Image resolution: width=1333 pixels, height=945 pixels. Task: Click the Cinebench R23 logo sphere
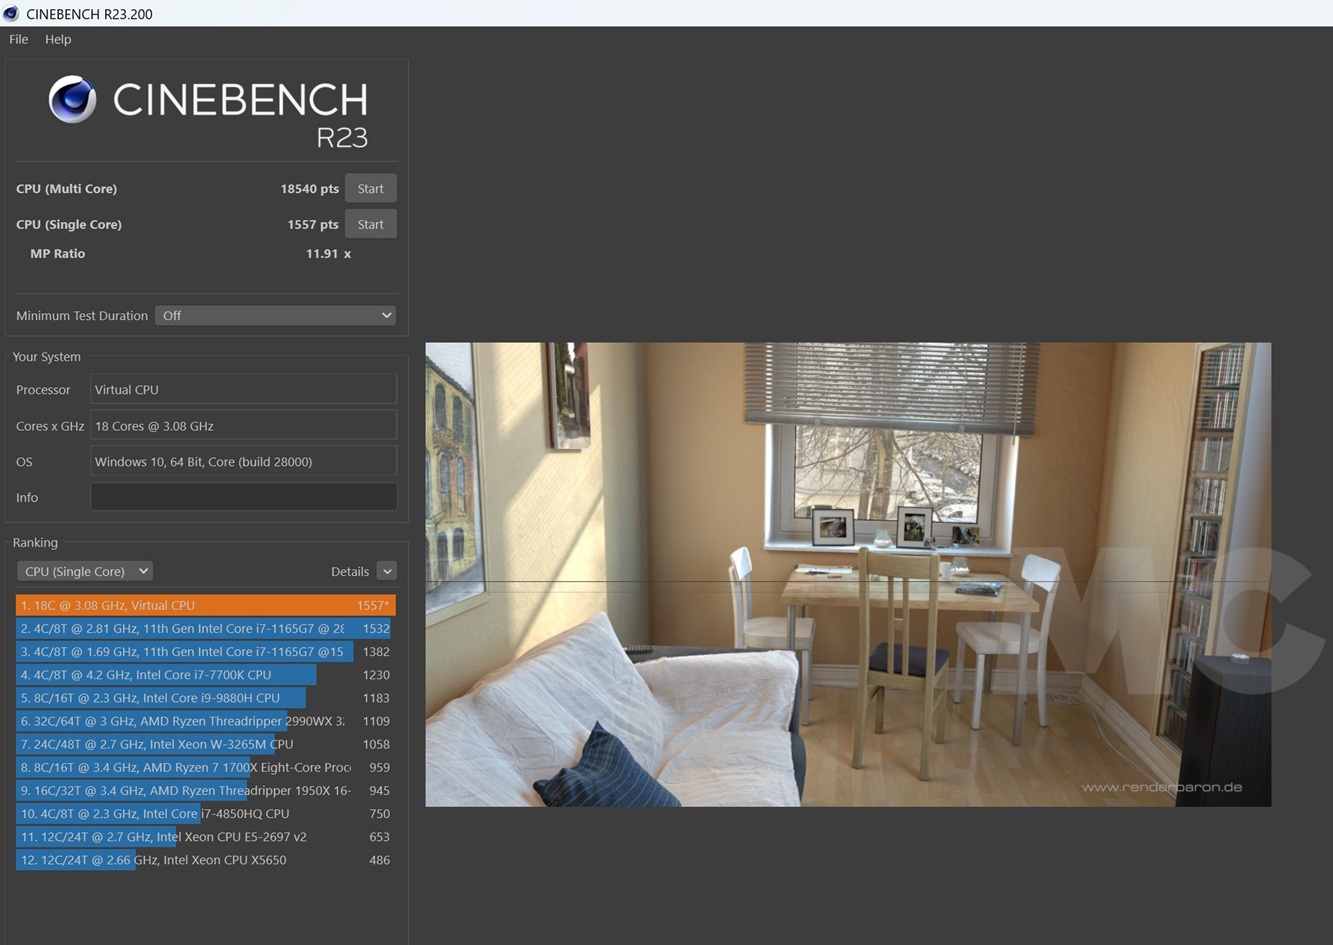pos(73,100)
